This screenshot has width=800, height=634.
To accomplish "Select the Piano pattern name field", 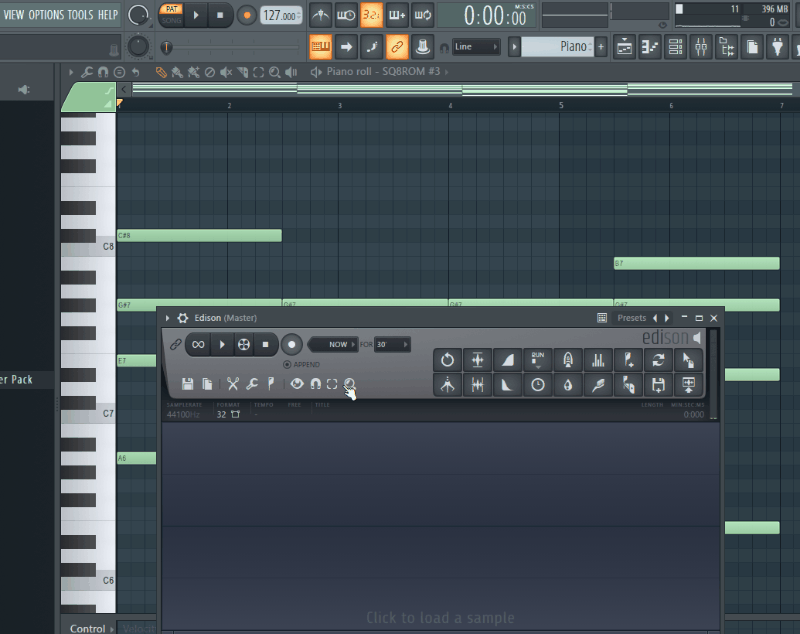I will coord(557,47).
